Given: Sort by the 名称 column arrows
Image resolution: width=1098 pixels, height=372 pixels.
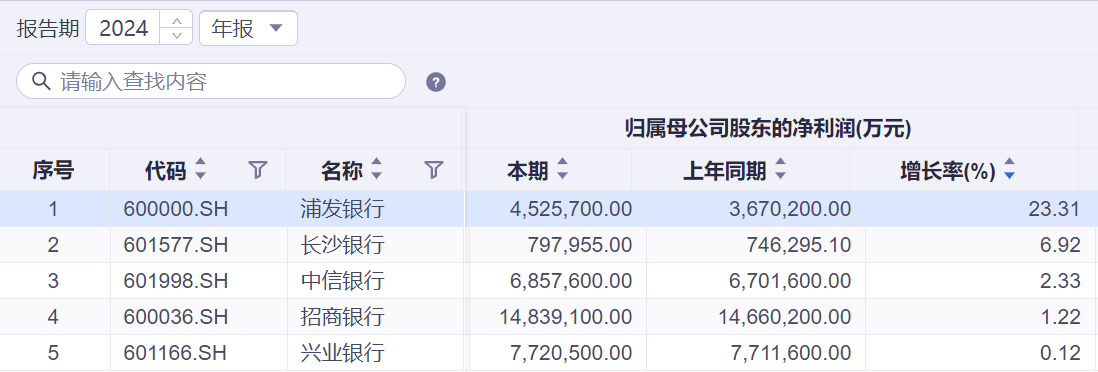Looking at the screenshot, I should pos(377,169).
